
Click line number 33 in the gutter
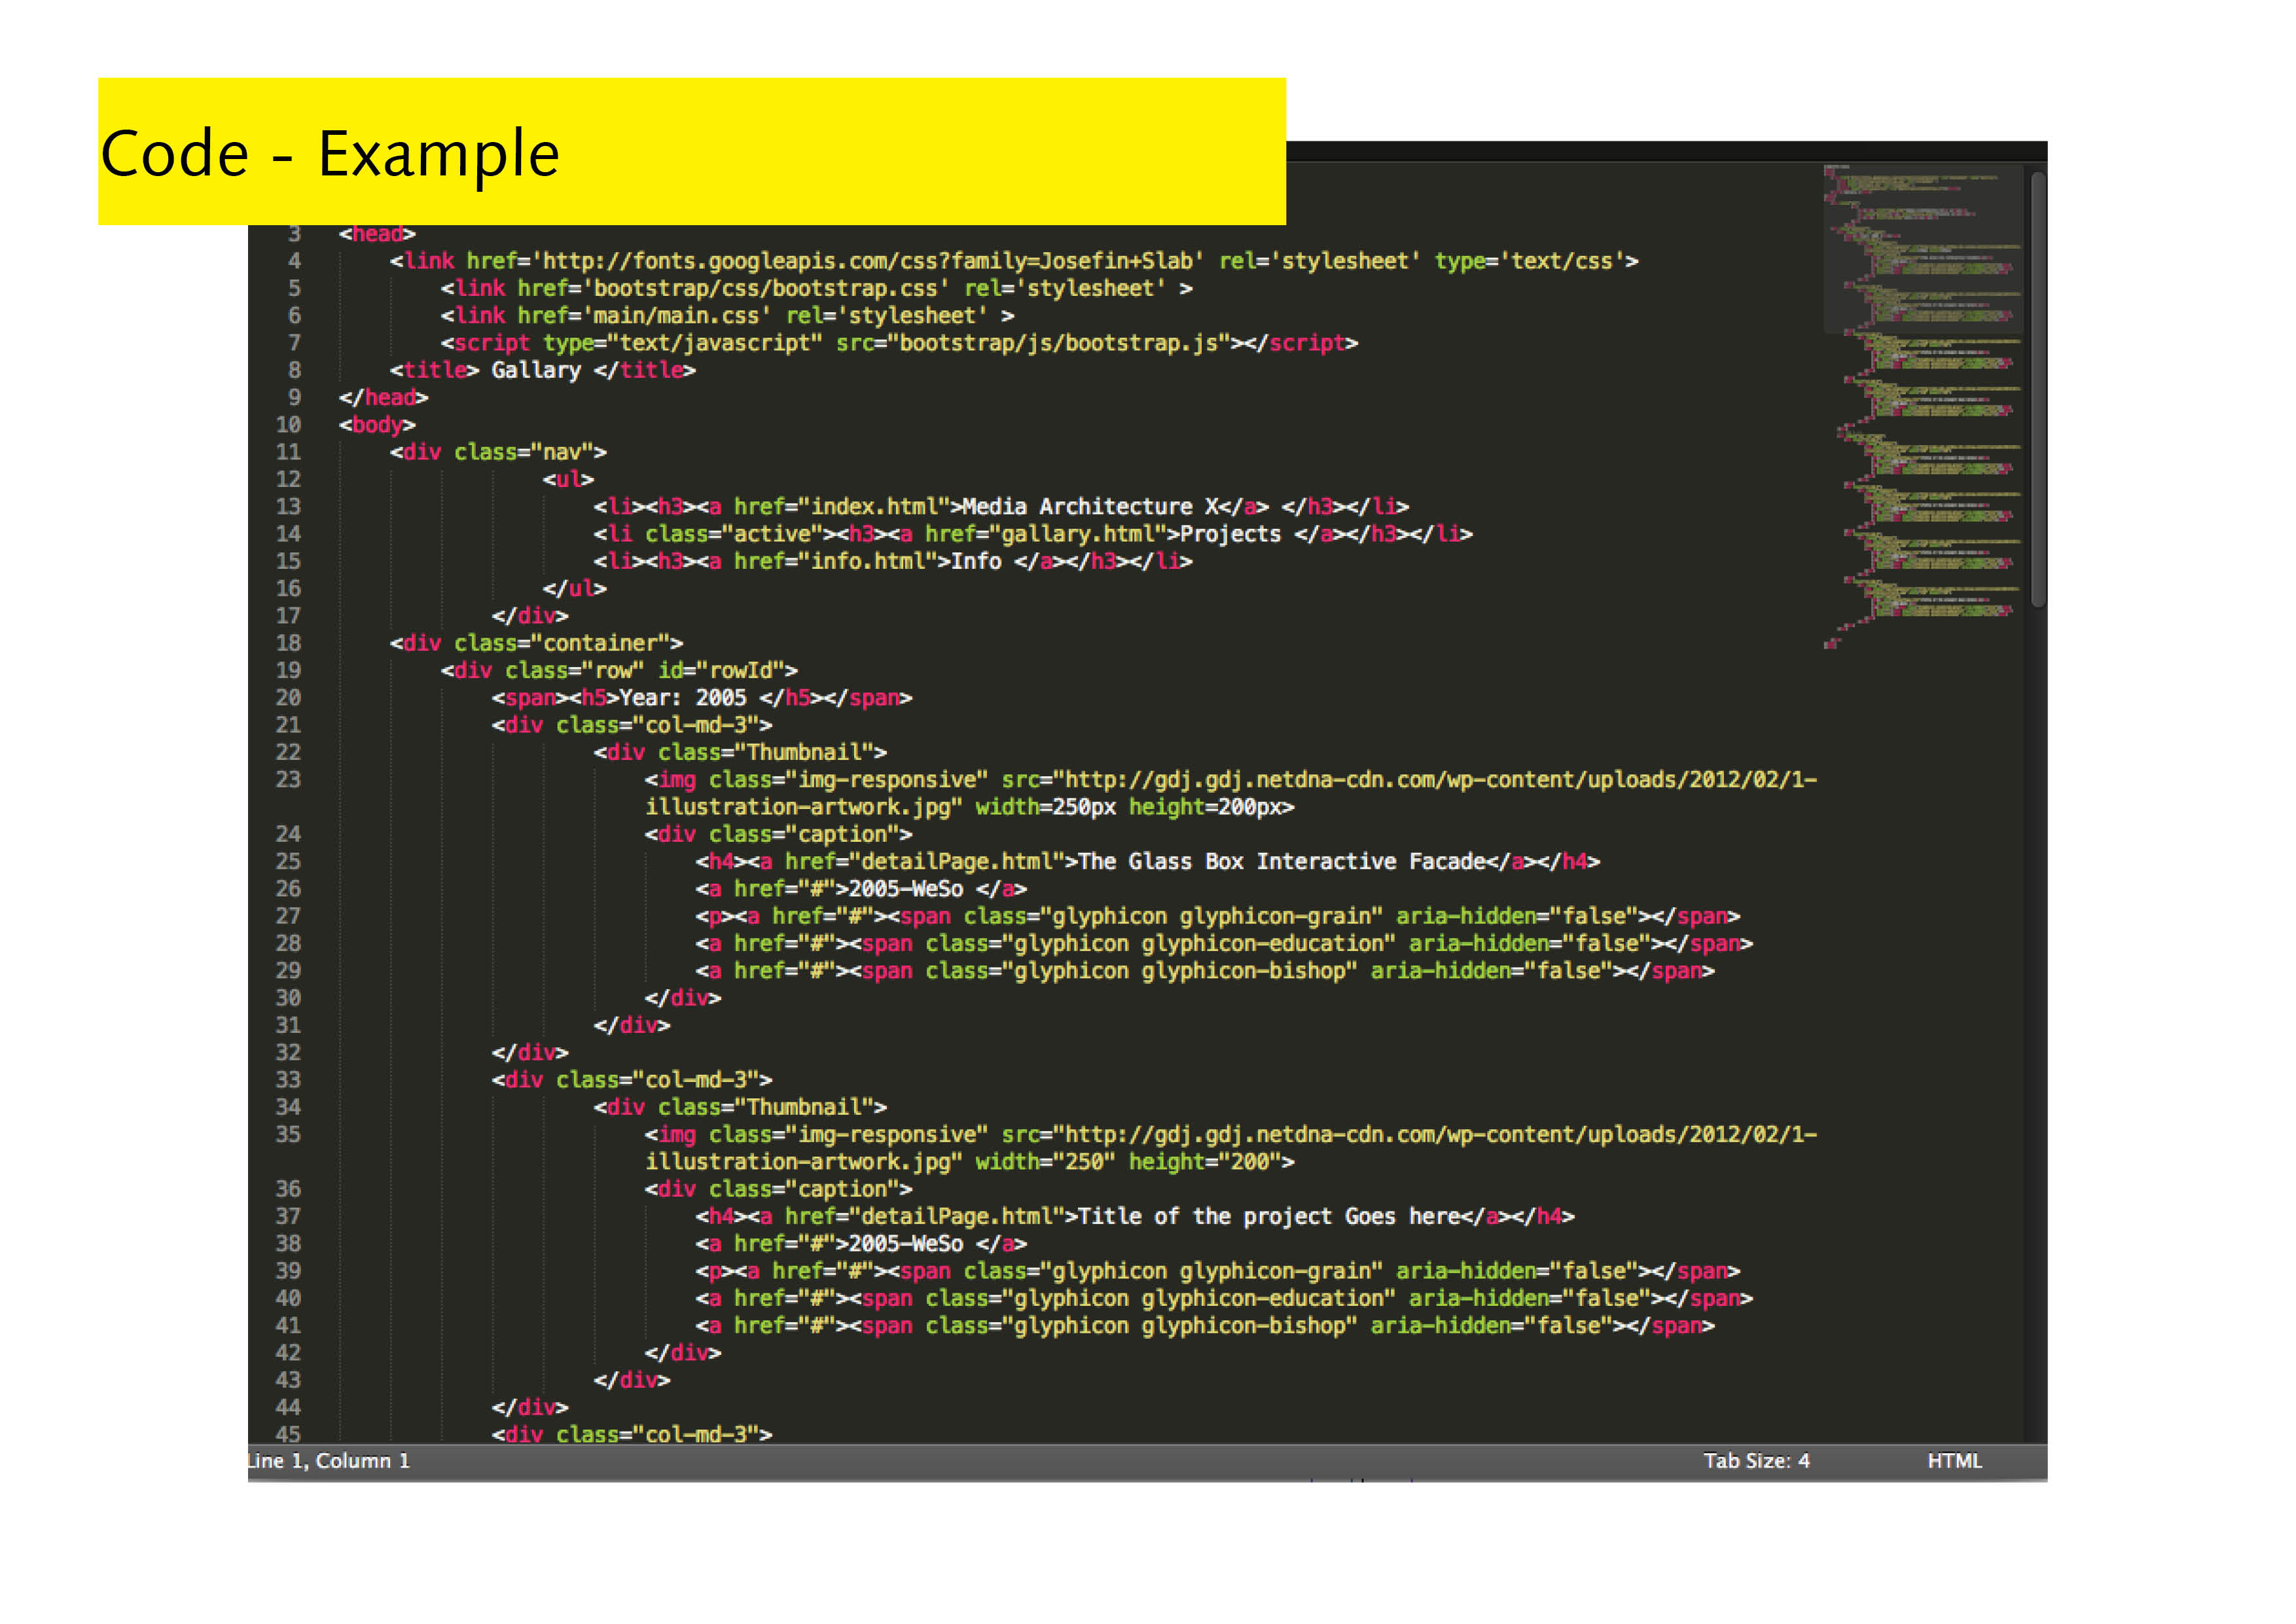tap(288, 1080)
